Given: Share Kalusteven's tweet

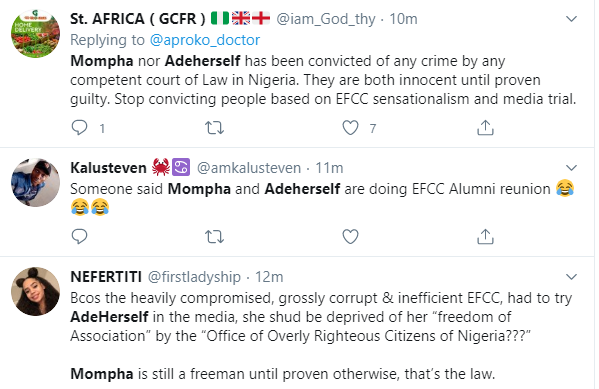Looking at the screenshot, I should coord(485,237).
